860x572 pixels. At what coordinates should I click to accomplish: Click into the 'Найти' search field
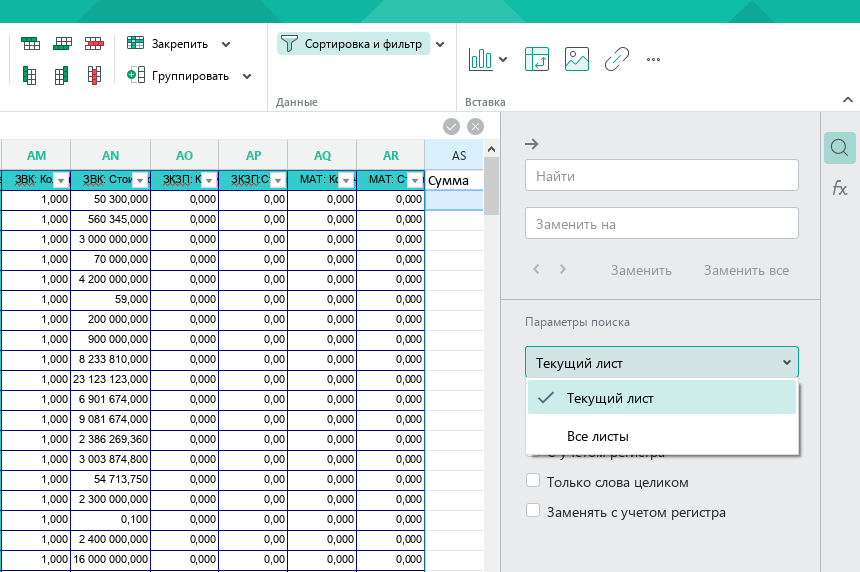661,175
